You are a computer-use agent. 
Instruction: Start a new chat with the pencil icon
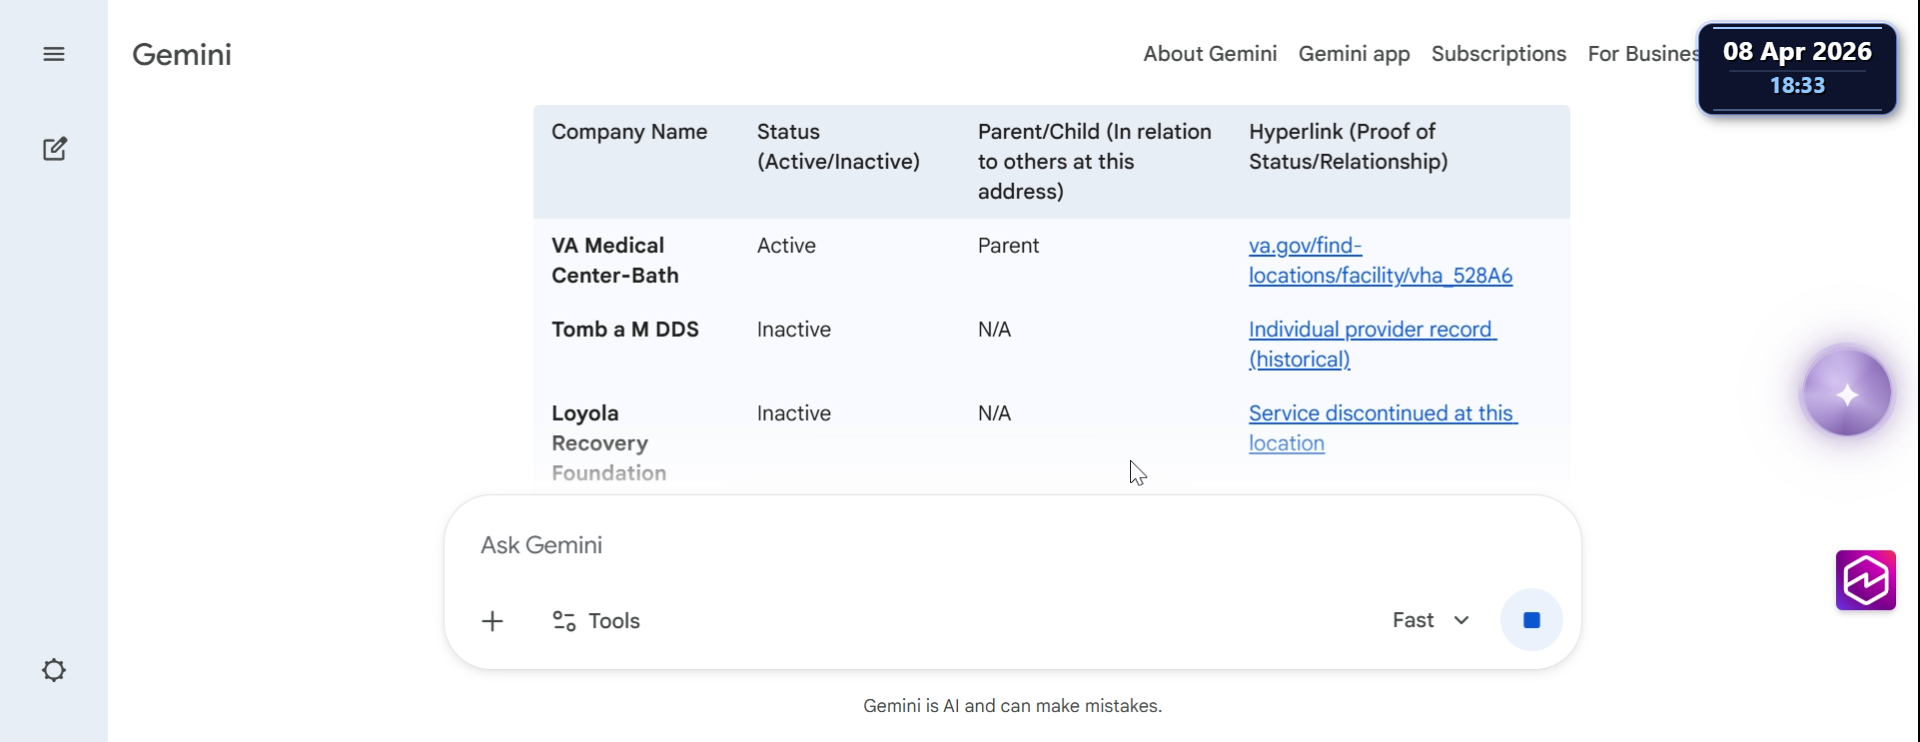click(x=55, y=149)
